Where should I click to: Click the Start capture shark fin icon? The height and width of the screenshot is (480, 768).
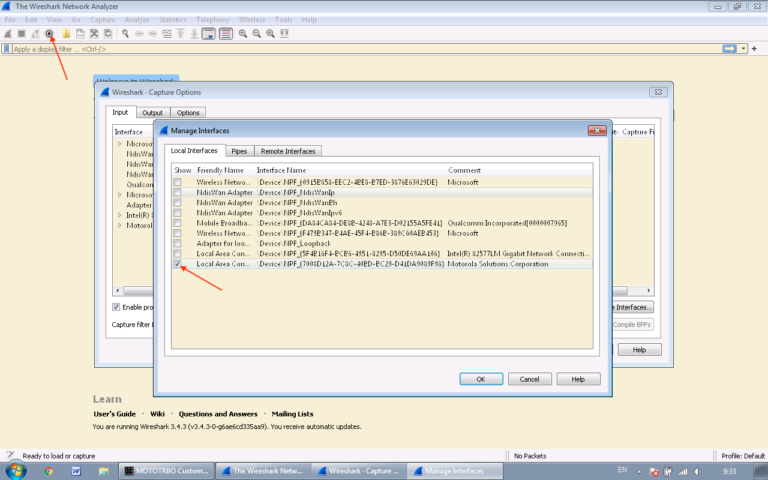click(x=8, y=33)
